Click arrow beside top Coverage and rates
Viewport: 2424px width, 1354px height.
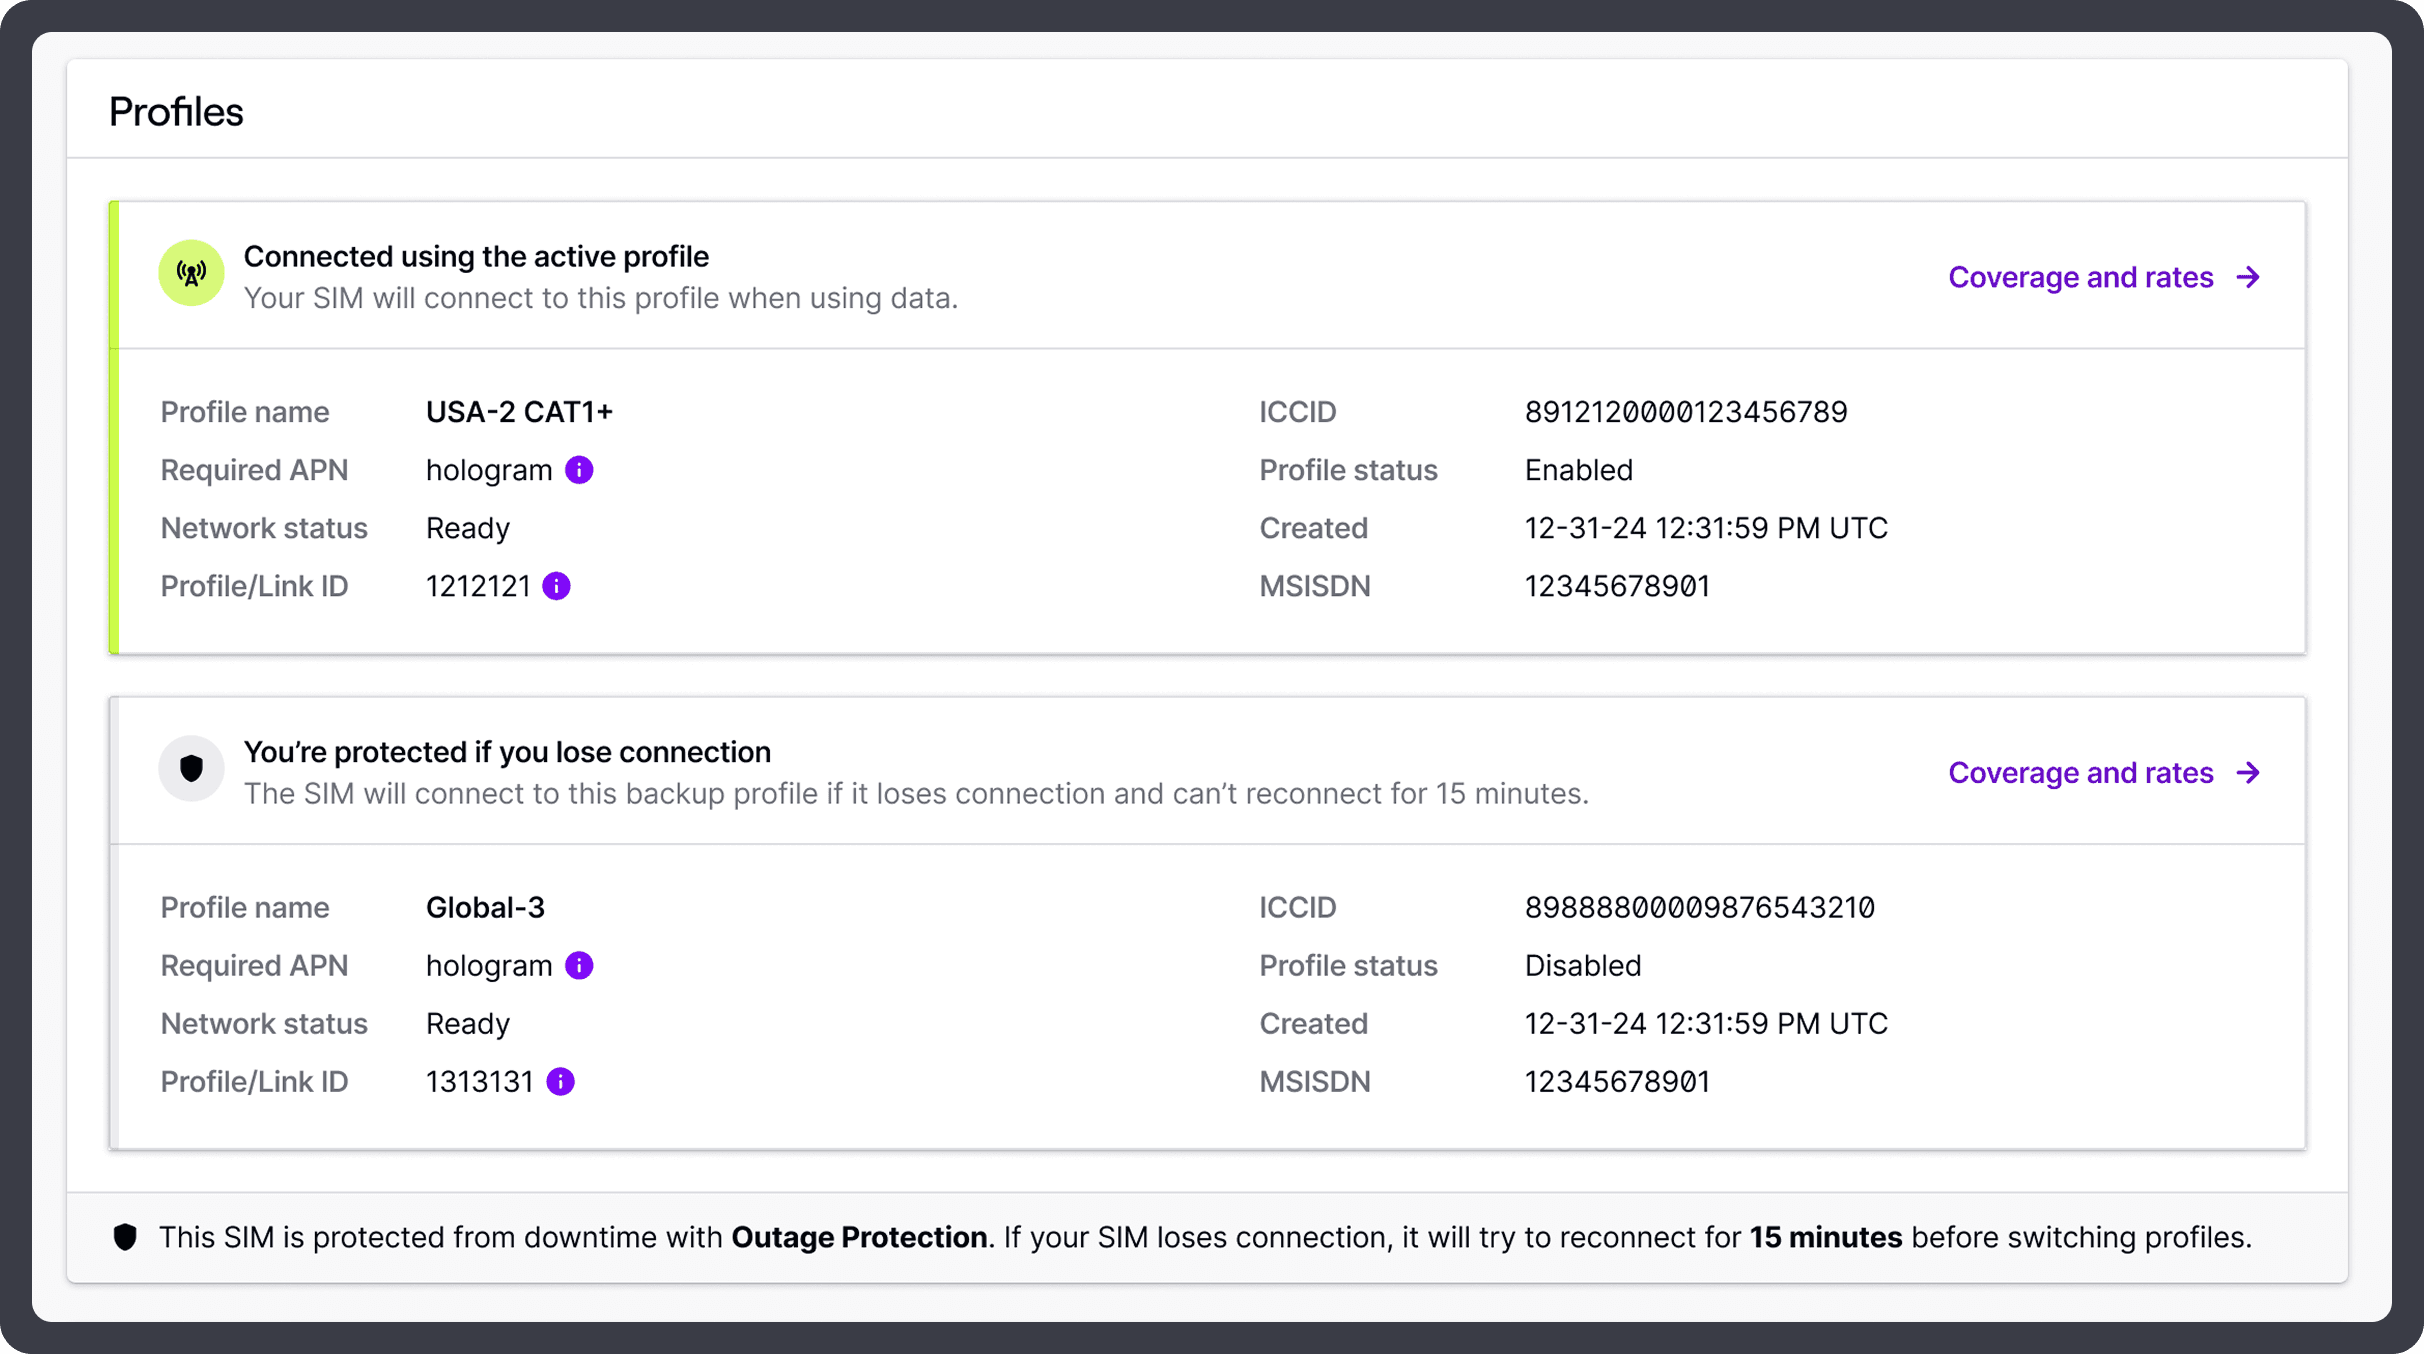[2249, 277]
